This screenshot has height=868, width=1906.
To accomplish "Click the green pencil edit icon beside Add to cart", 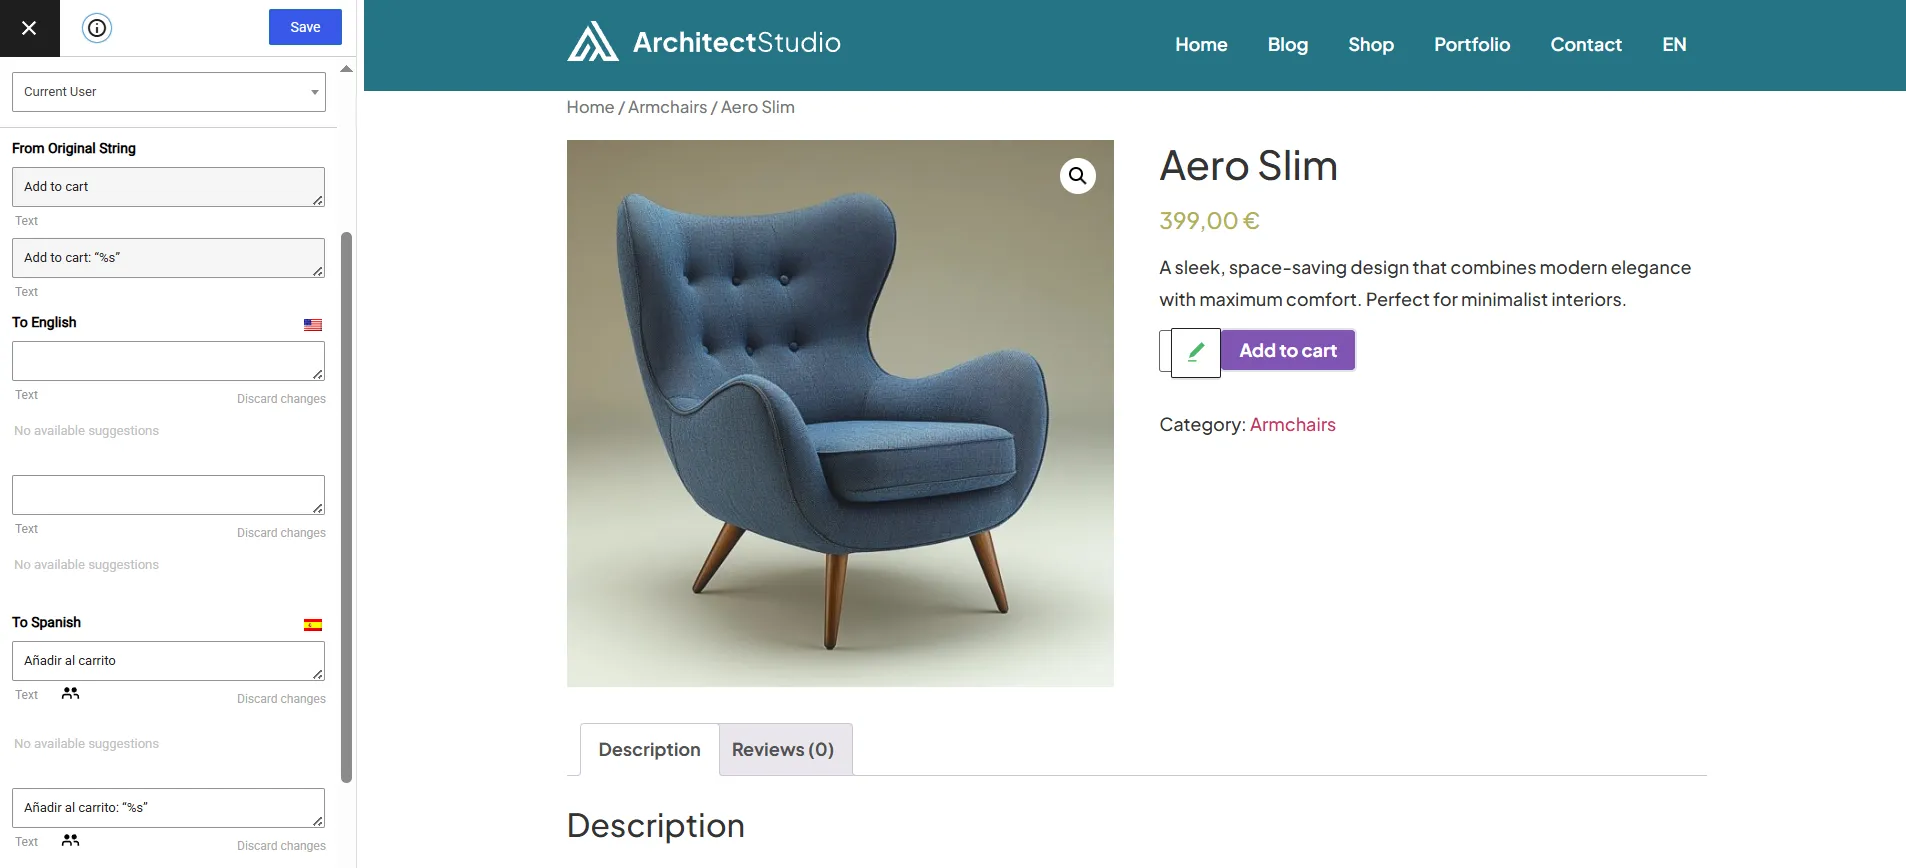I will point(1196,352).
